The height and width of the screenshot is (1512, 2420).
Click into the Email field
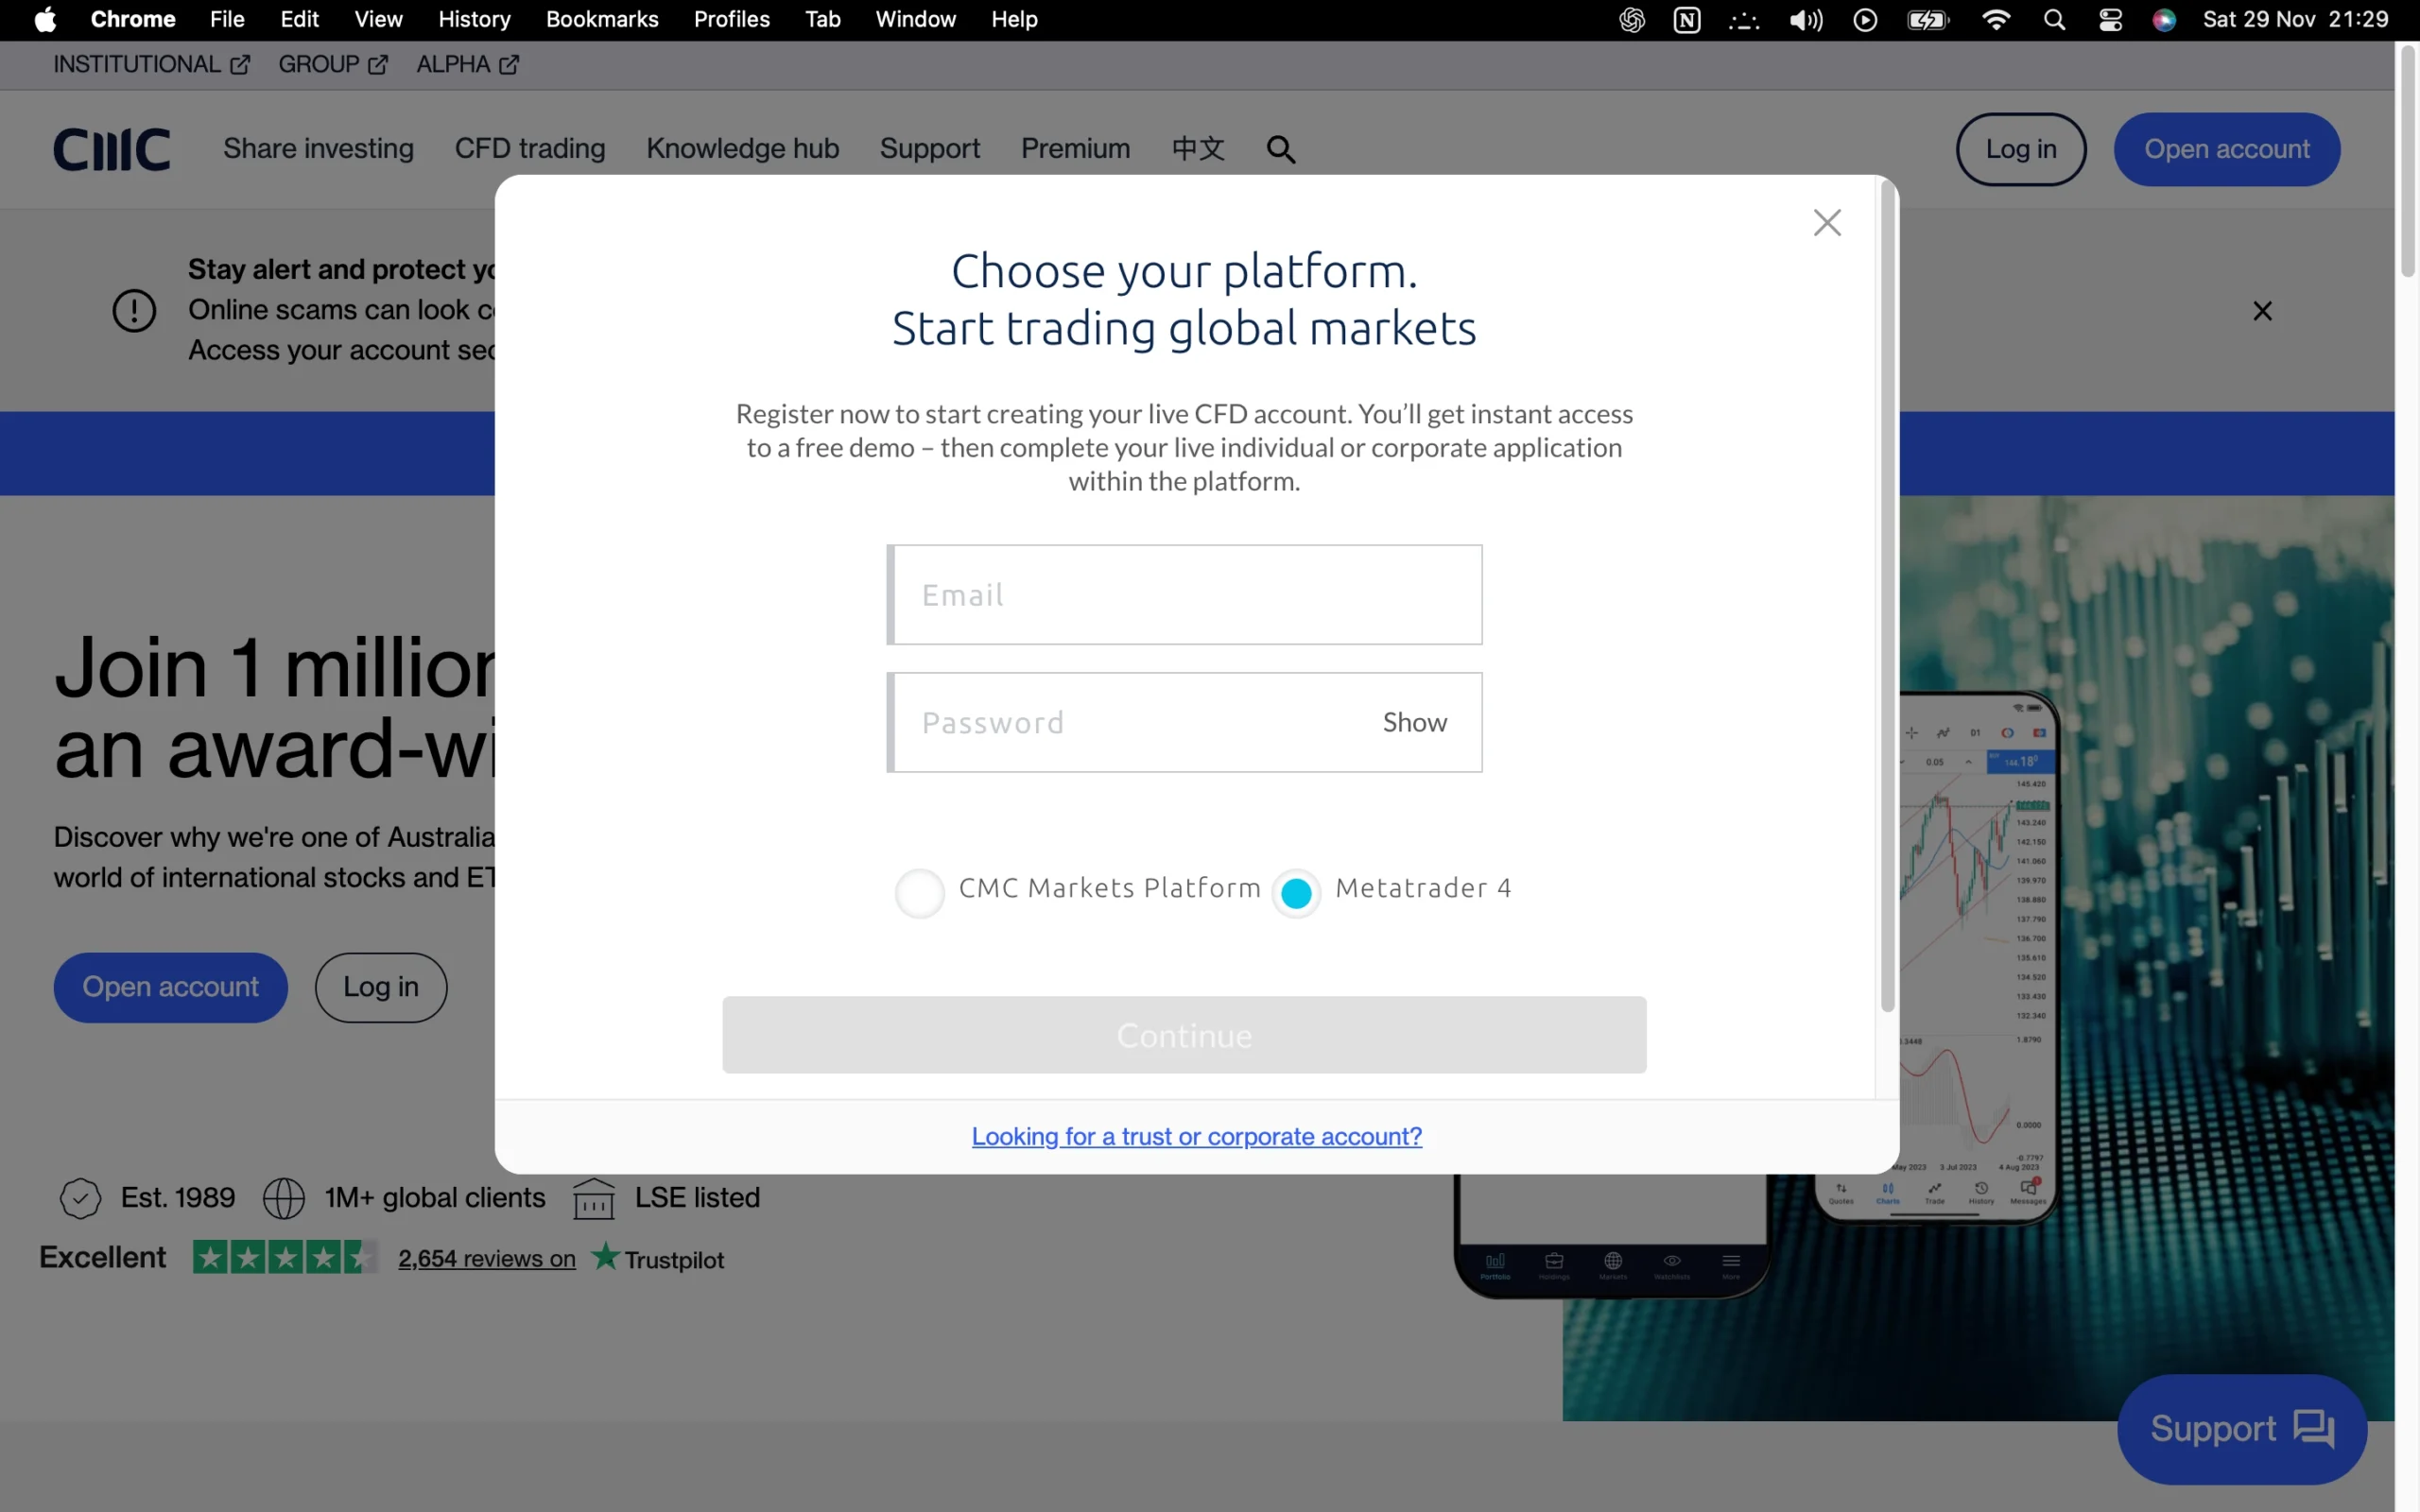(1185, 595)
